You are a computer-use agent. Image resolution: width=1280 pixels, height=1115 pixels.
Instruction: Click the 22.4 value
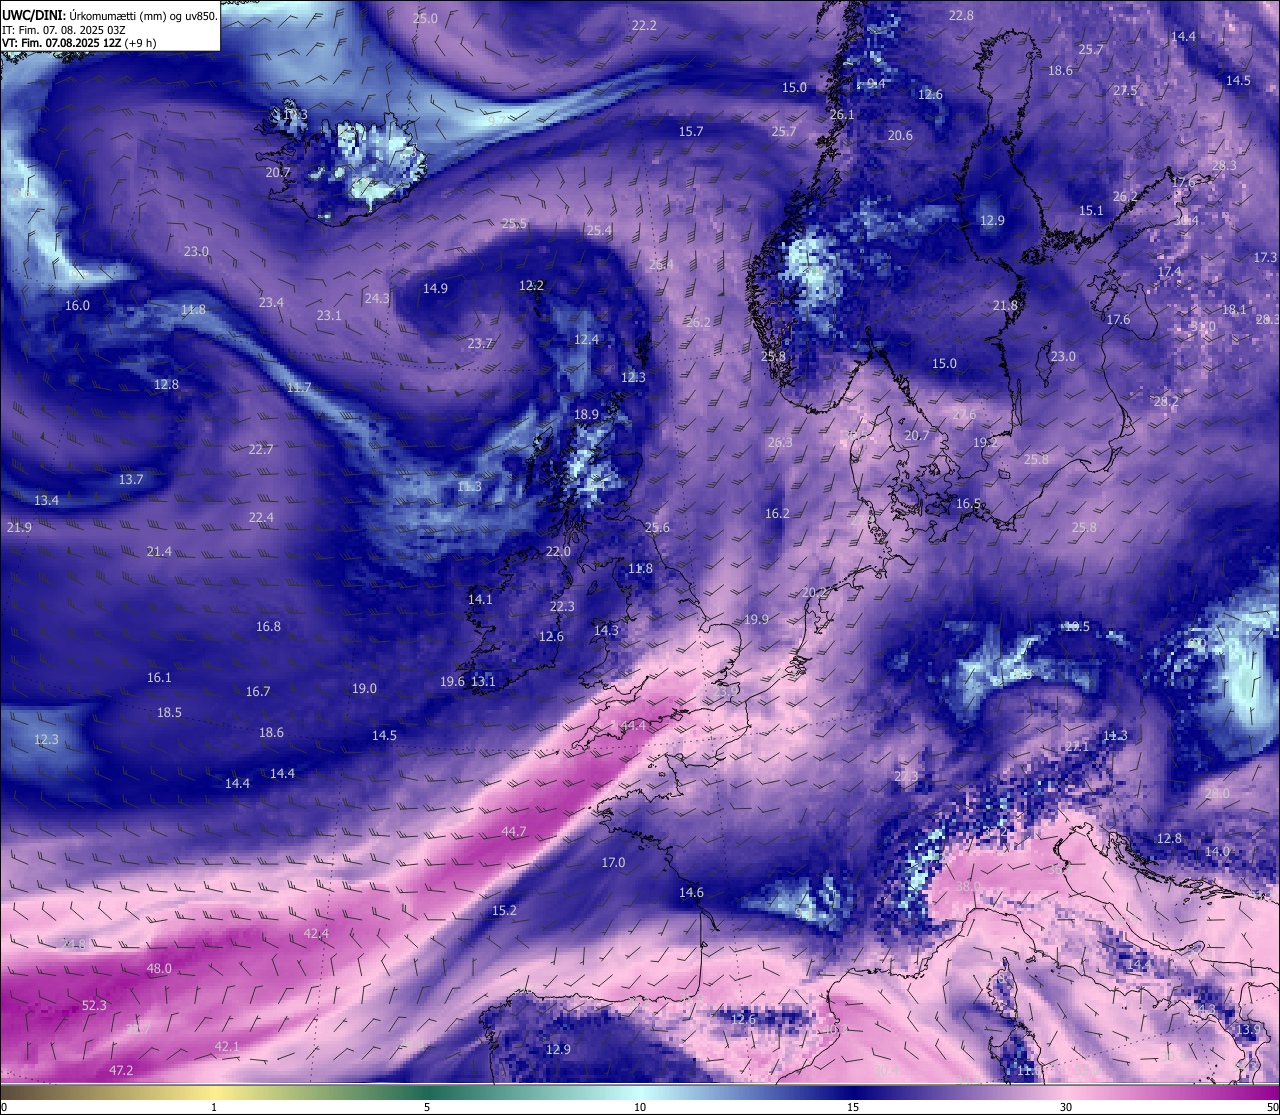[261, 518]
